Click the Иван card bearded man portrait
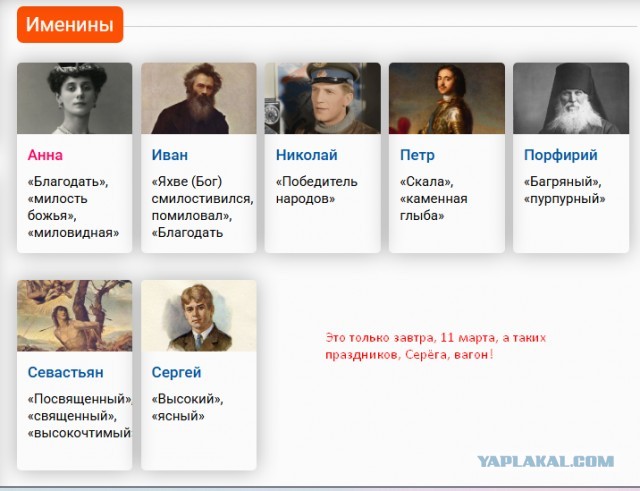Image resolution: width=640 pixels, height=491 pixels. coord(199,98)
